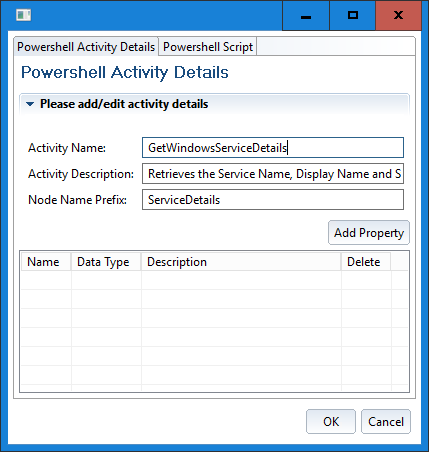This screenshot has width=429, height=452.
Task: Click the Activity Description text box
Action: click(x=273, y=174)
